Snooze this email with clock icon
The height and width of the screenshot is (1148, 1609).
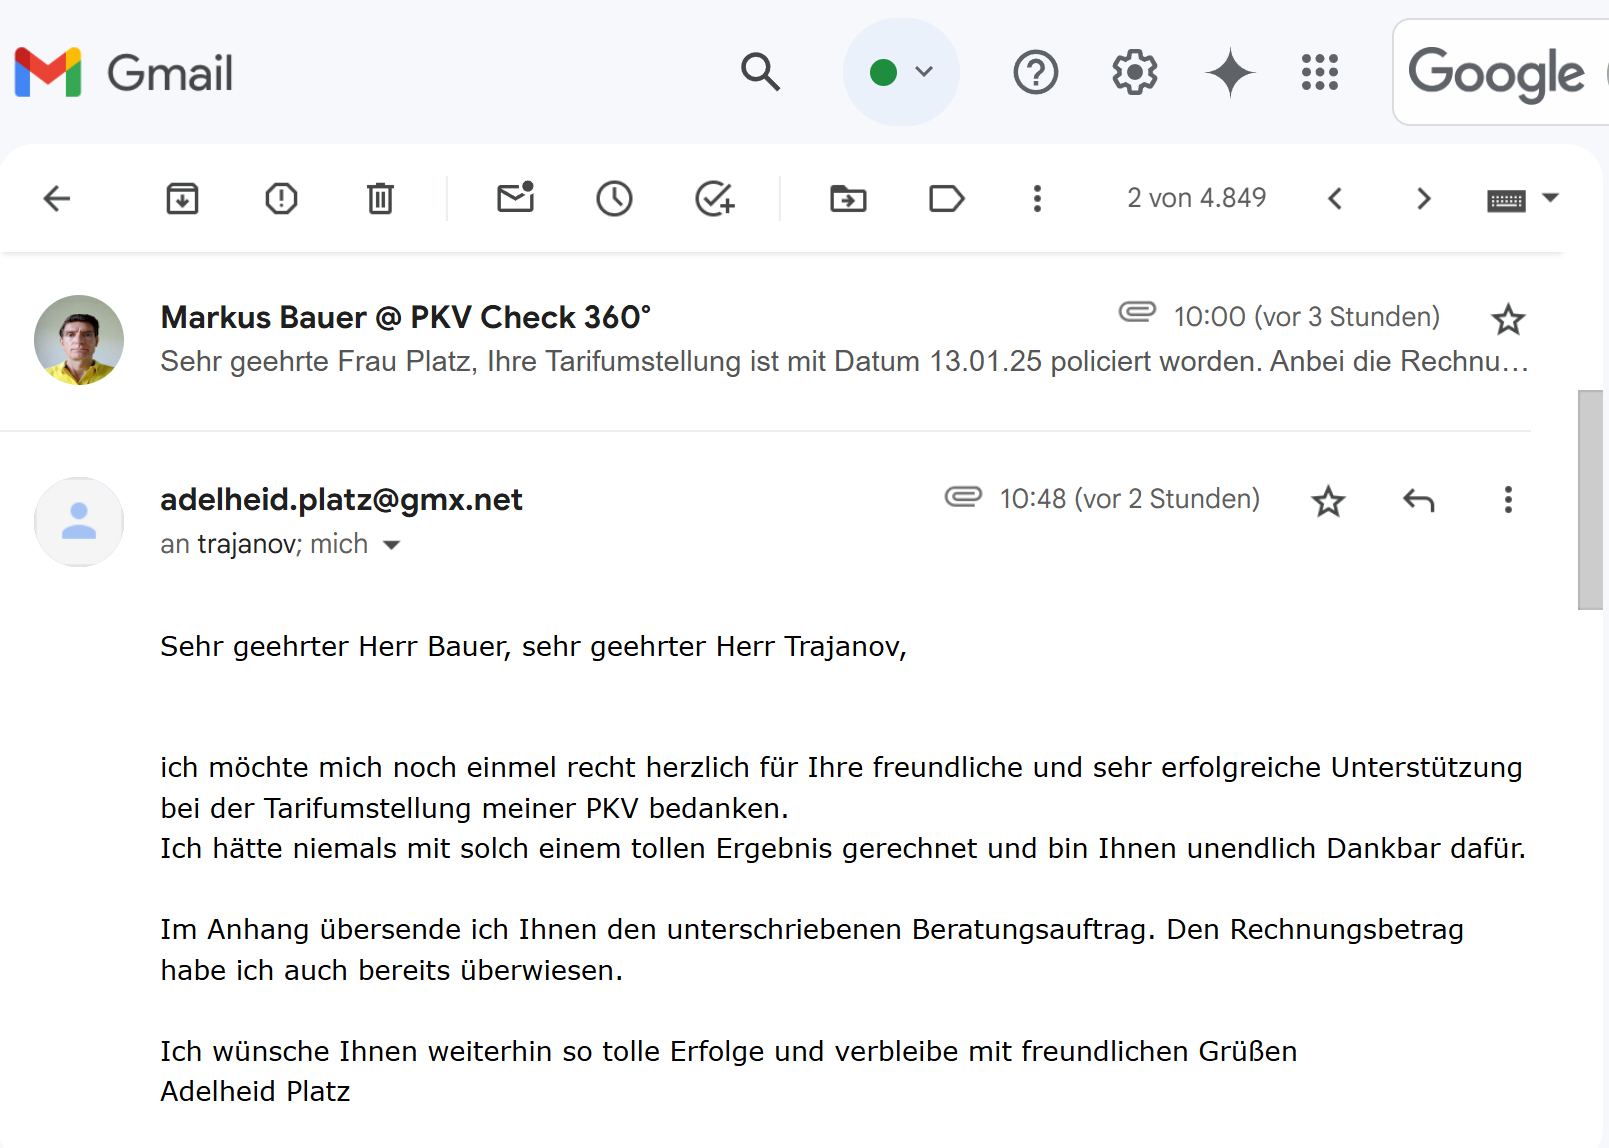[x=614, y=199]
